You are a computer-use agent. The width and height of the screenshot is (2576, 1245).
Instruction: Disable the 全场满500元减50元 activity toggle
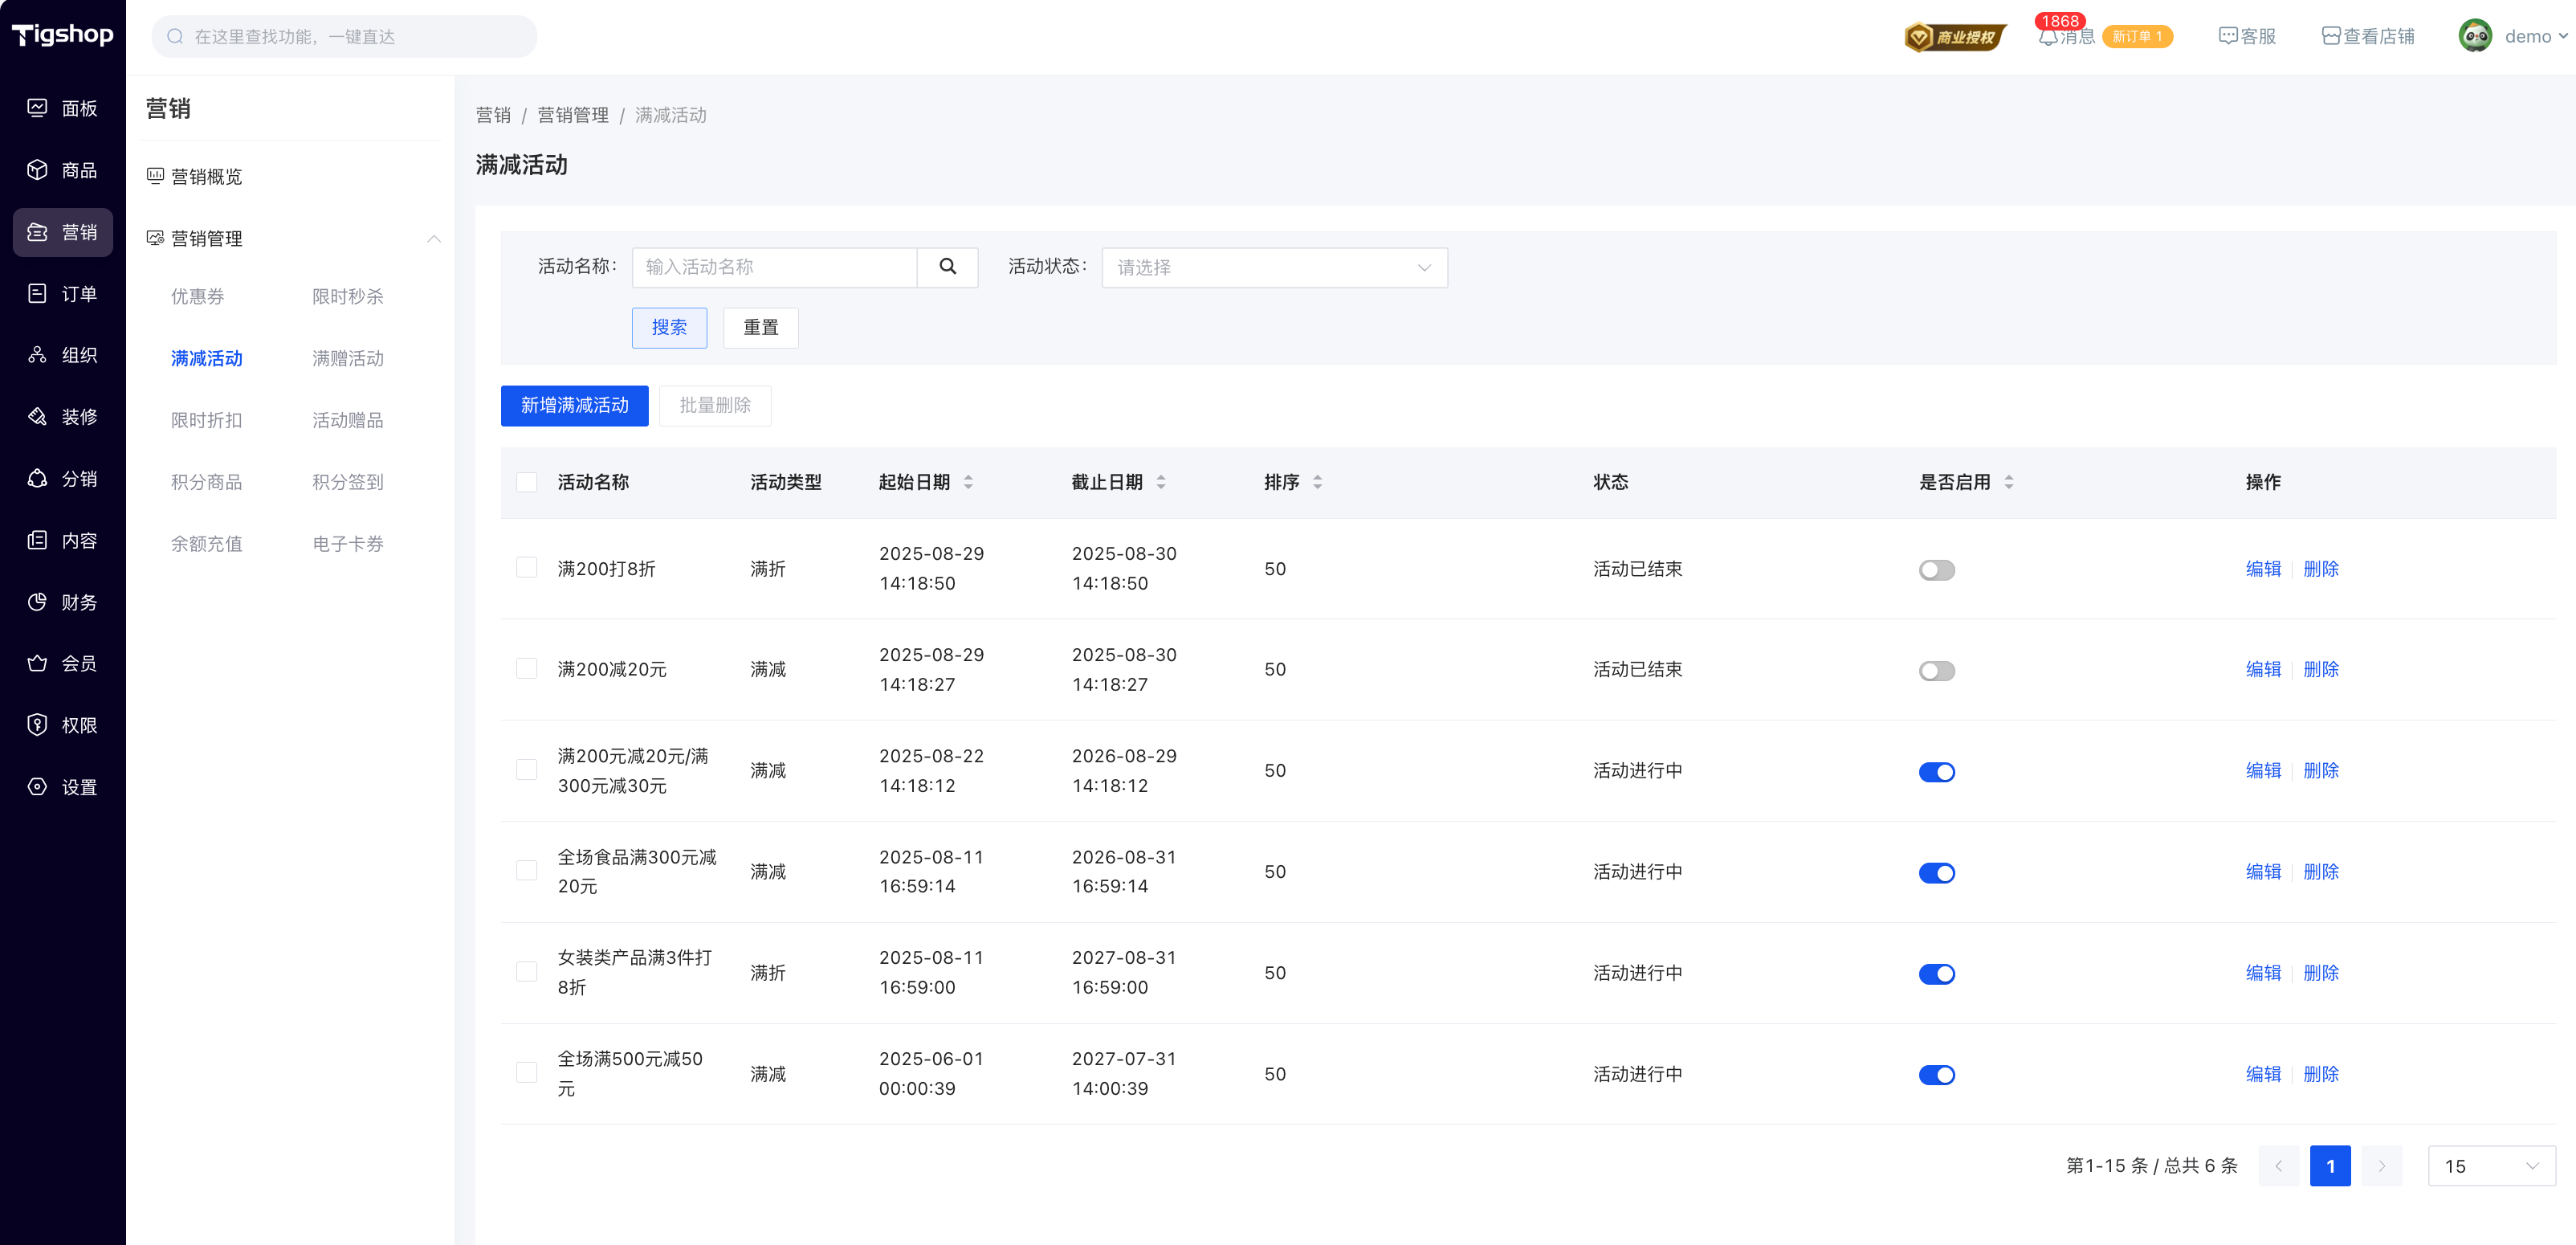[x=1936, y=1075]
